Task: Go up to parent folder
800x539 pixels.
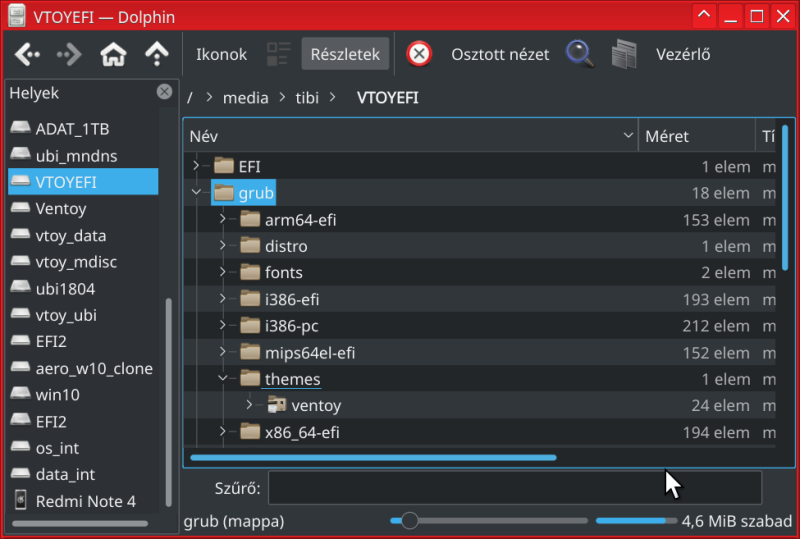Action: 157,54
